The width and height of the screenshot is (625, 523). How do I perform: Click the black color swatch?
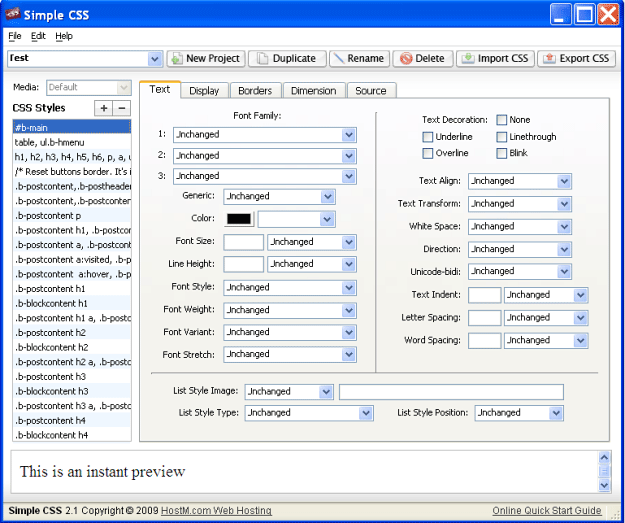[x=239, y=219]
